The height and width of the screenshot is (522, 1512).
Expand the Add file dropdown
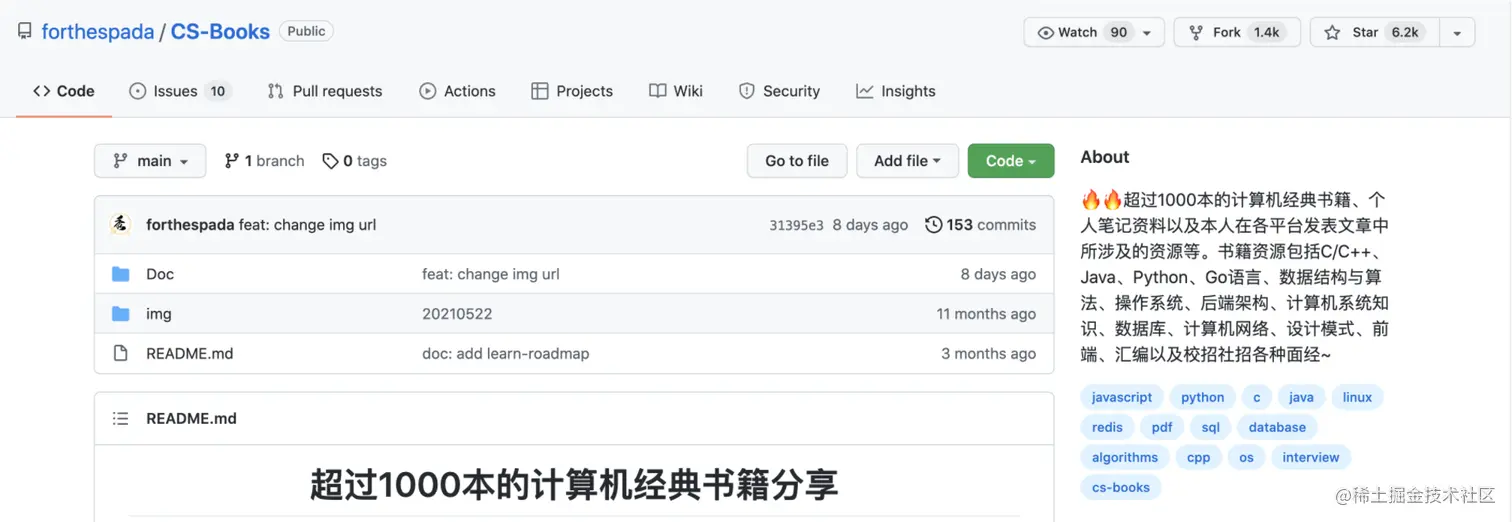(907, 161)
